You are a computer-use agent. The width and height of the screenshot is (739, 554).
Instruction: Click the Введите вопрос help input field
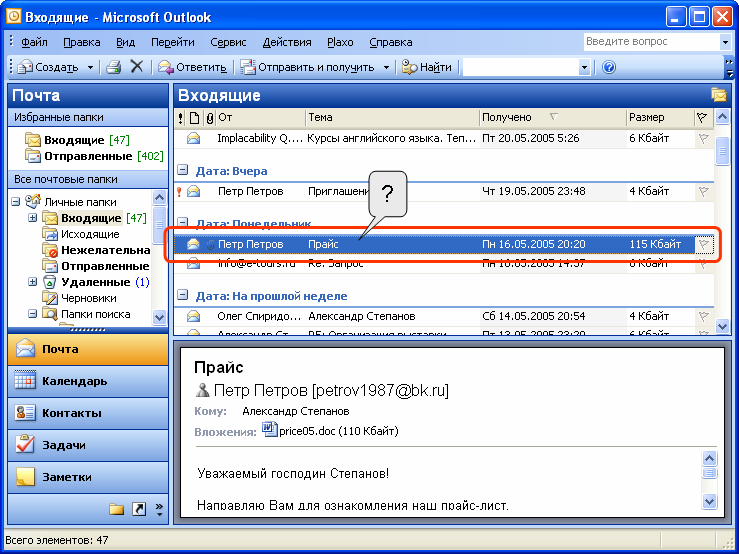point(651,42)
